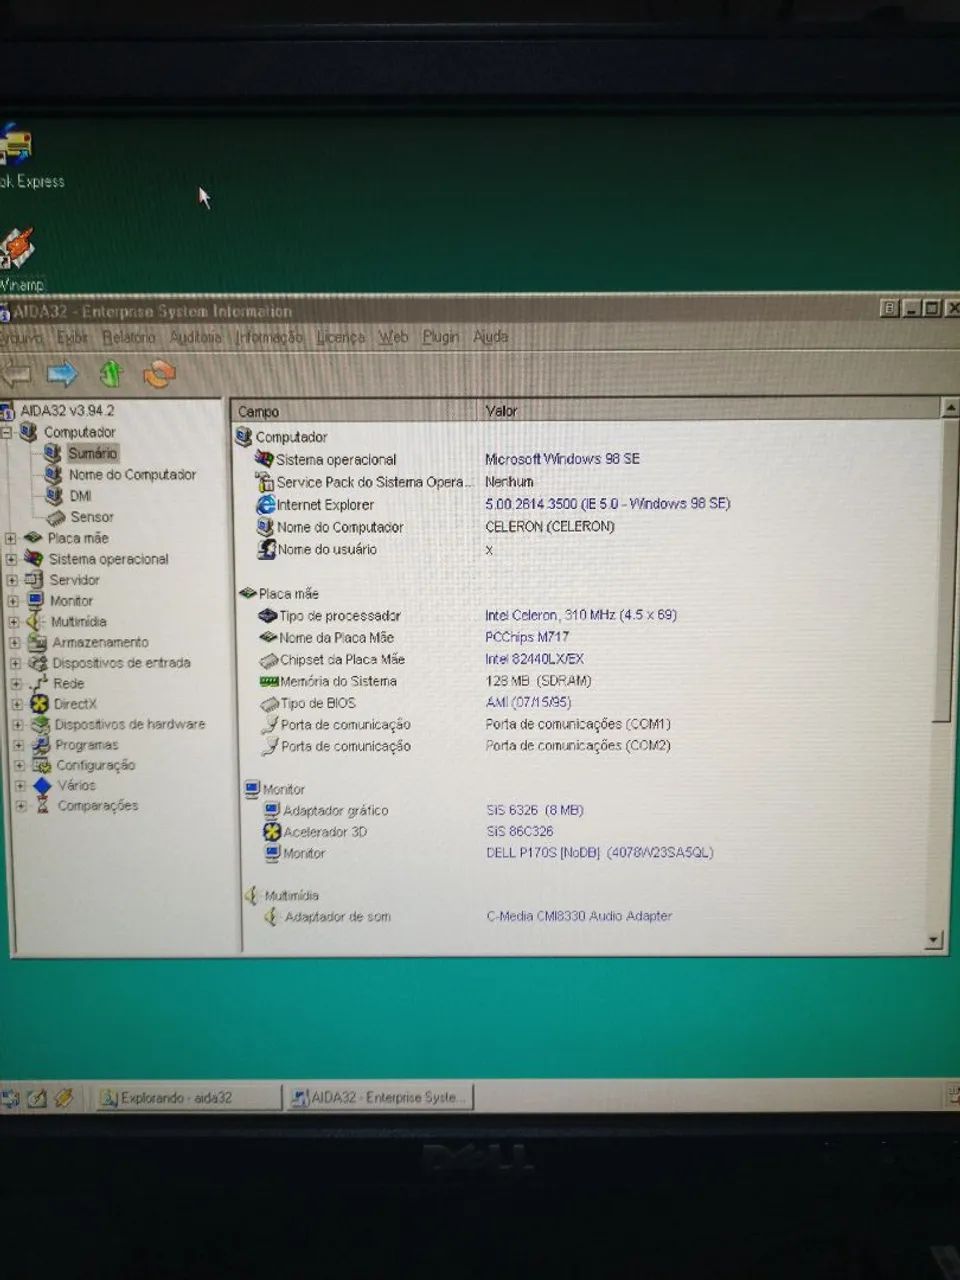Open the Exibir menu

(72, 337)
